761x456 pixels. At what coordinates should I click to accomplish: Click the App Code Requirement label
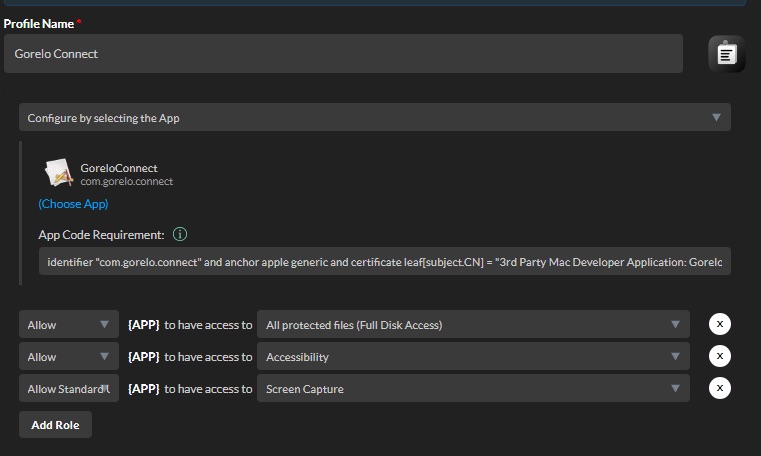(x=101, y=235)
